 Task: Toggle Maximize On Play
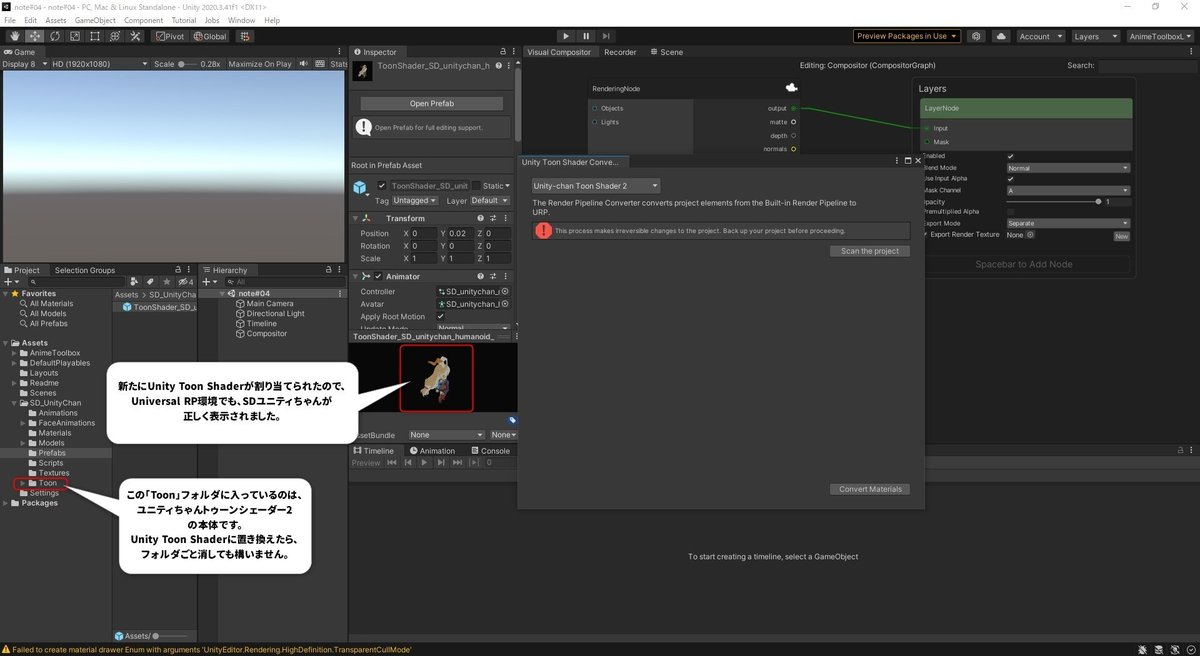(x=260, y=64)
